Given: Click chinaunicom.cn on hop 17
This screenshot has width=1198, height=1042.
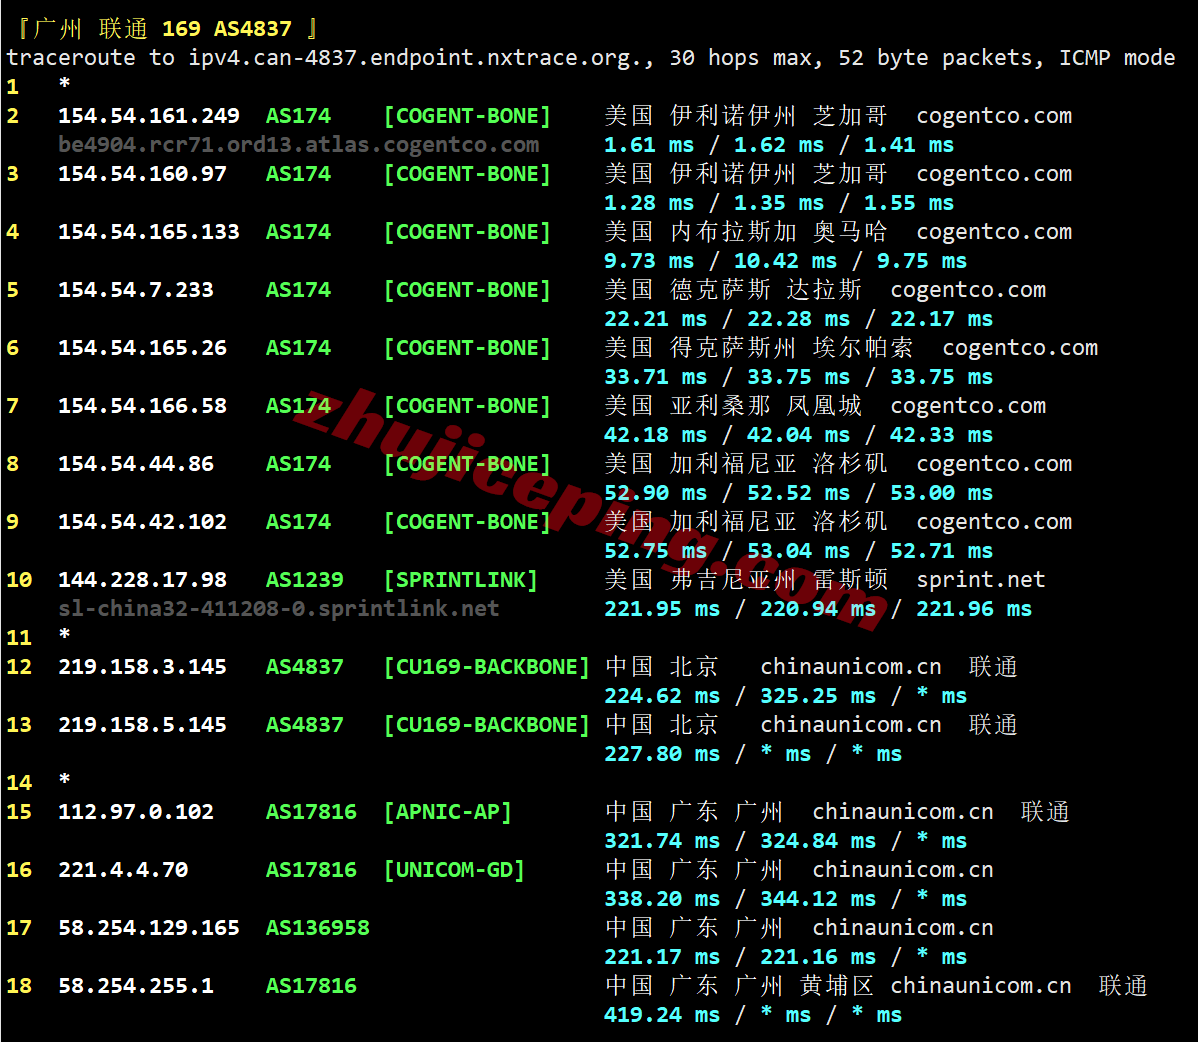Looking at the screenshot, I should (x=903, y=928).
